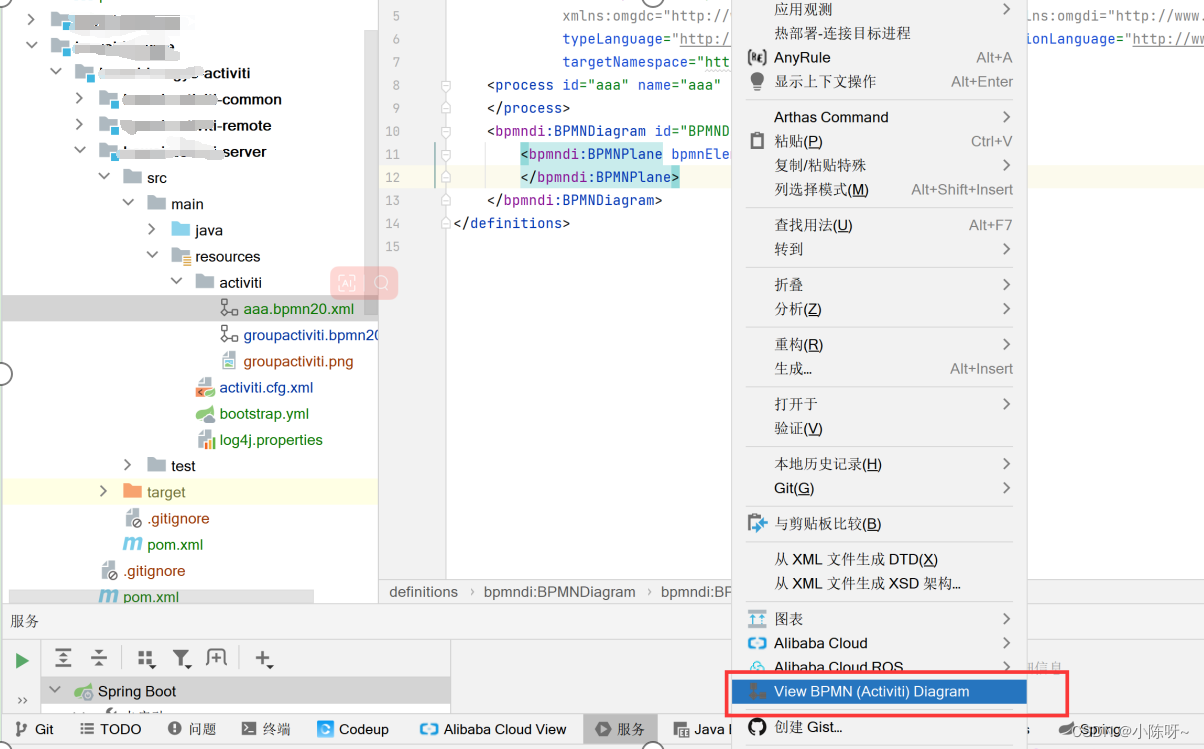Click the bpmndi:BPMNDiagram breadcrumb
The image size is (1204, 749).
pyautogui.click(x=560, y=592)
